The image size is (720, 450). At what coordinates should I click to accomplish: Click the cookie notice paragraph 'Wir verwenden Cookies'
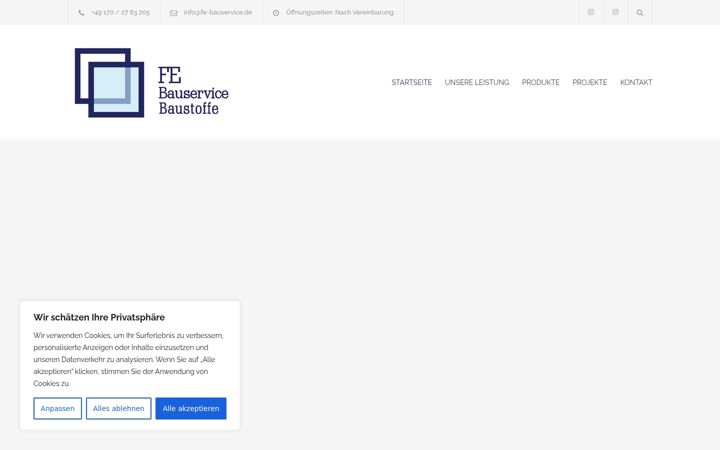click(x=129, y=359)
